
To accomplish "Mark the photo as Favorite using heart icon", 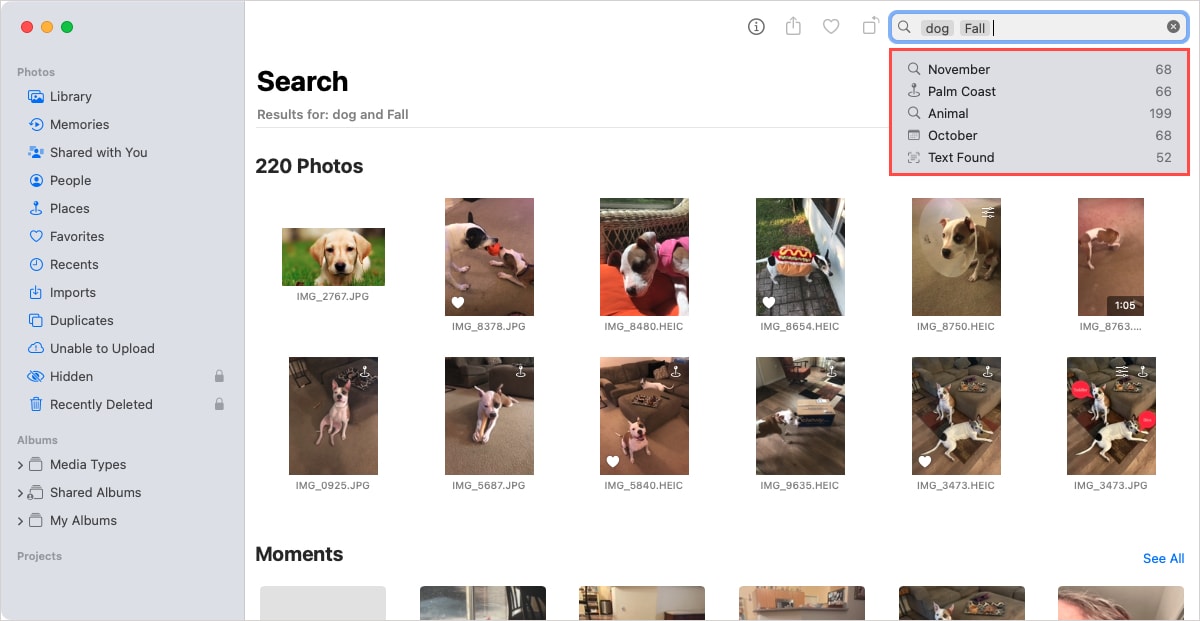I will click(831, 27).
